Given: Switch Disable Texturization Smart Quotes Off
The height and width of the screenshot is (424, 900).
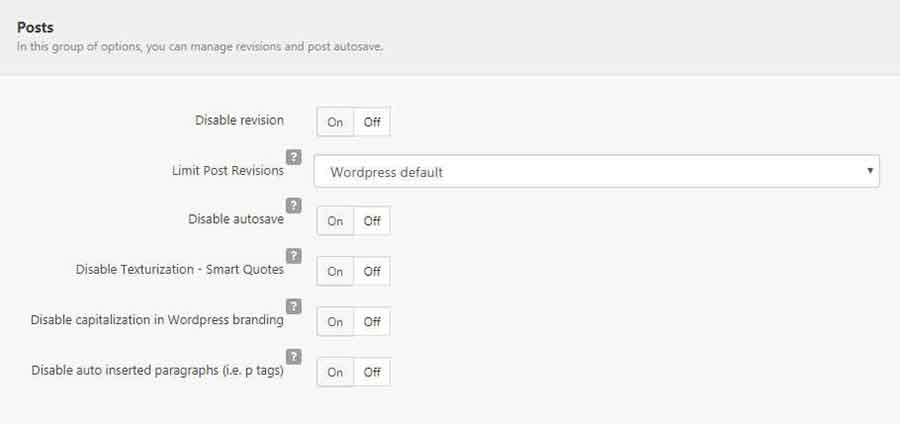Looking at the screenshot, I should (372, 271).
